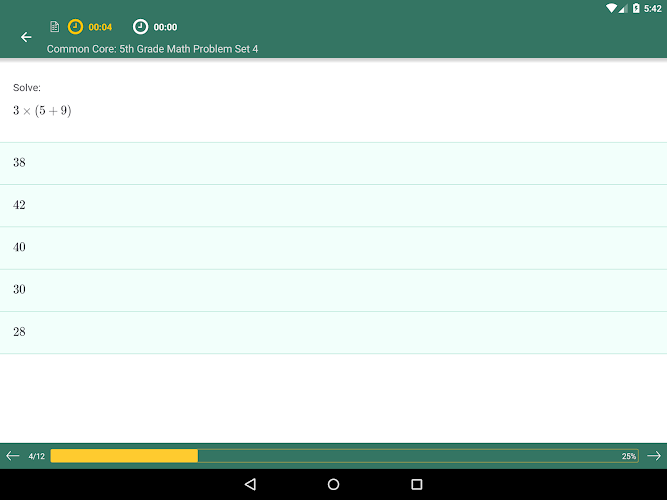Screen dimensions: 667x500
Task: Tap Android back navigation button
Action: 250,484
